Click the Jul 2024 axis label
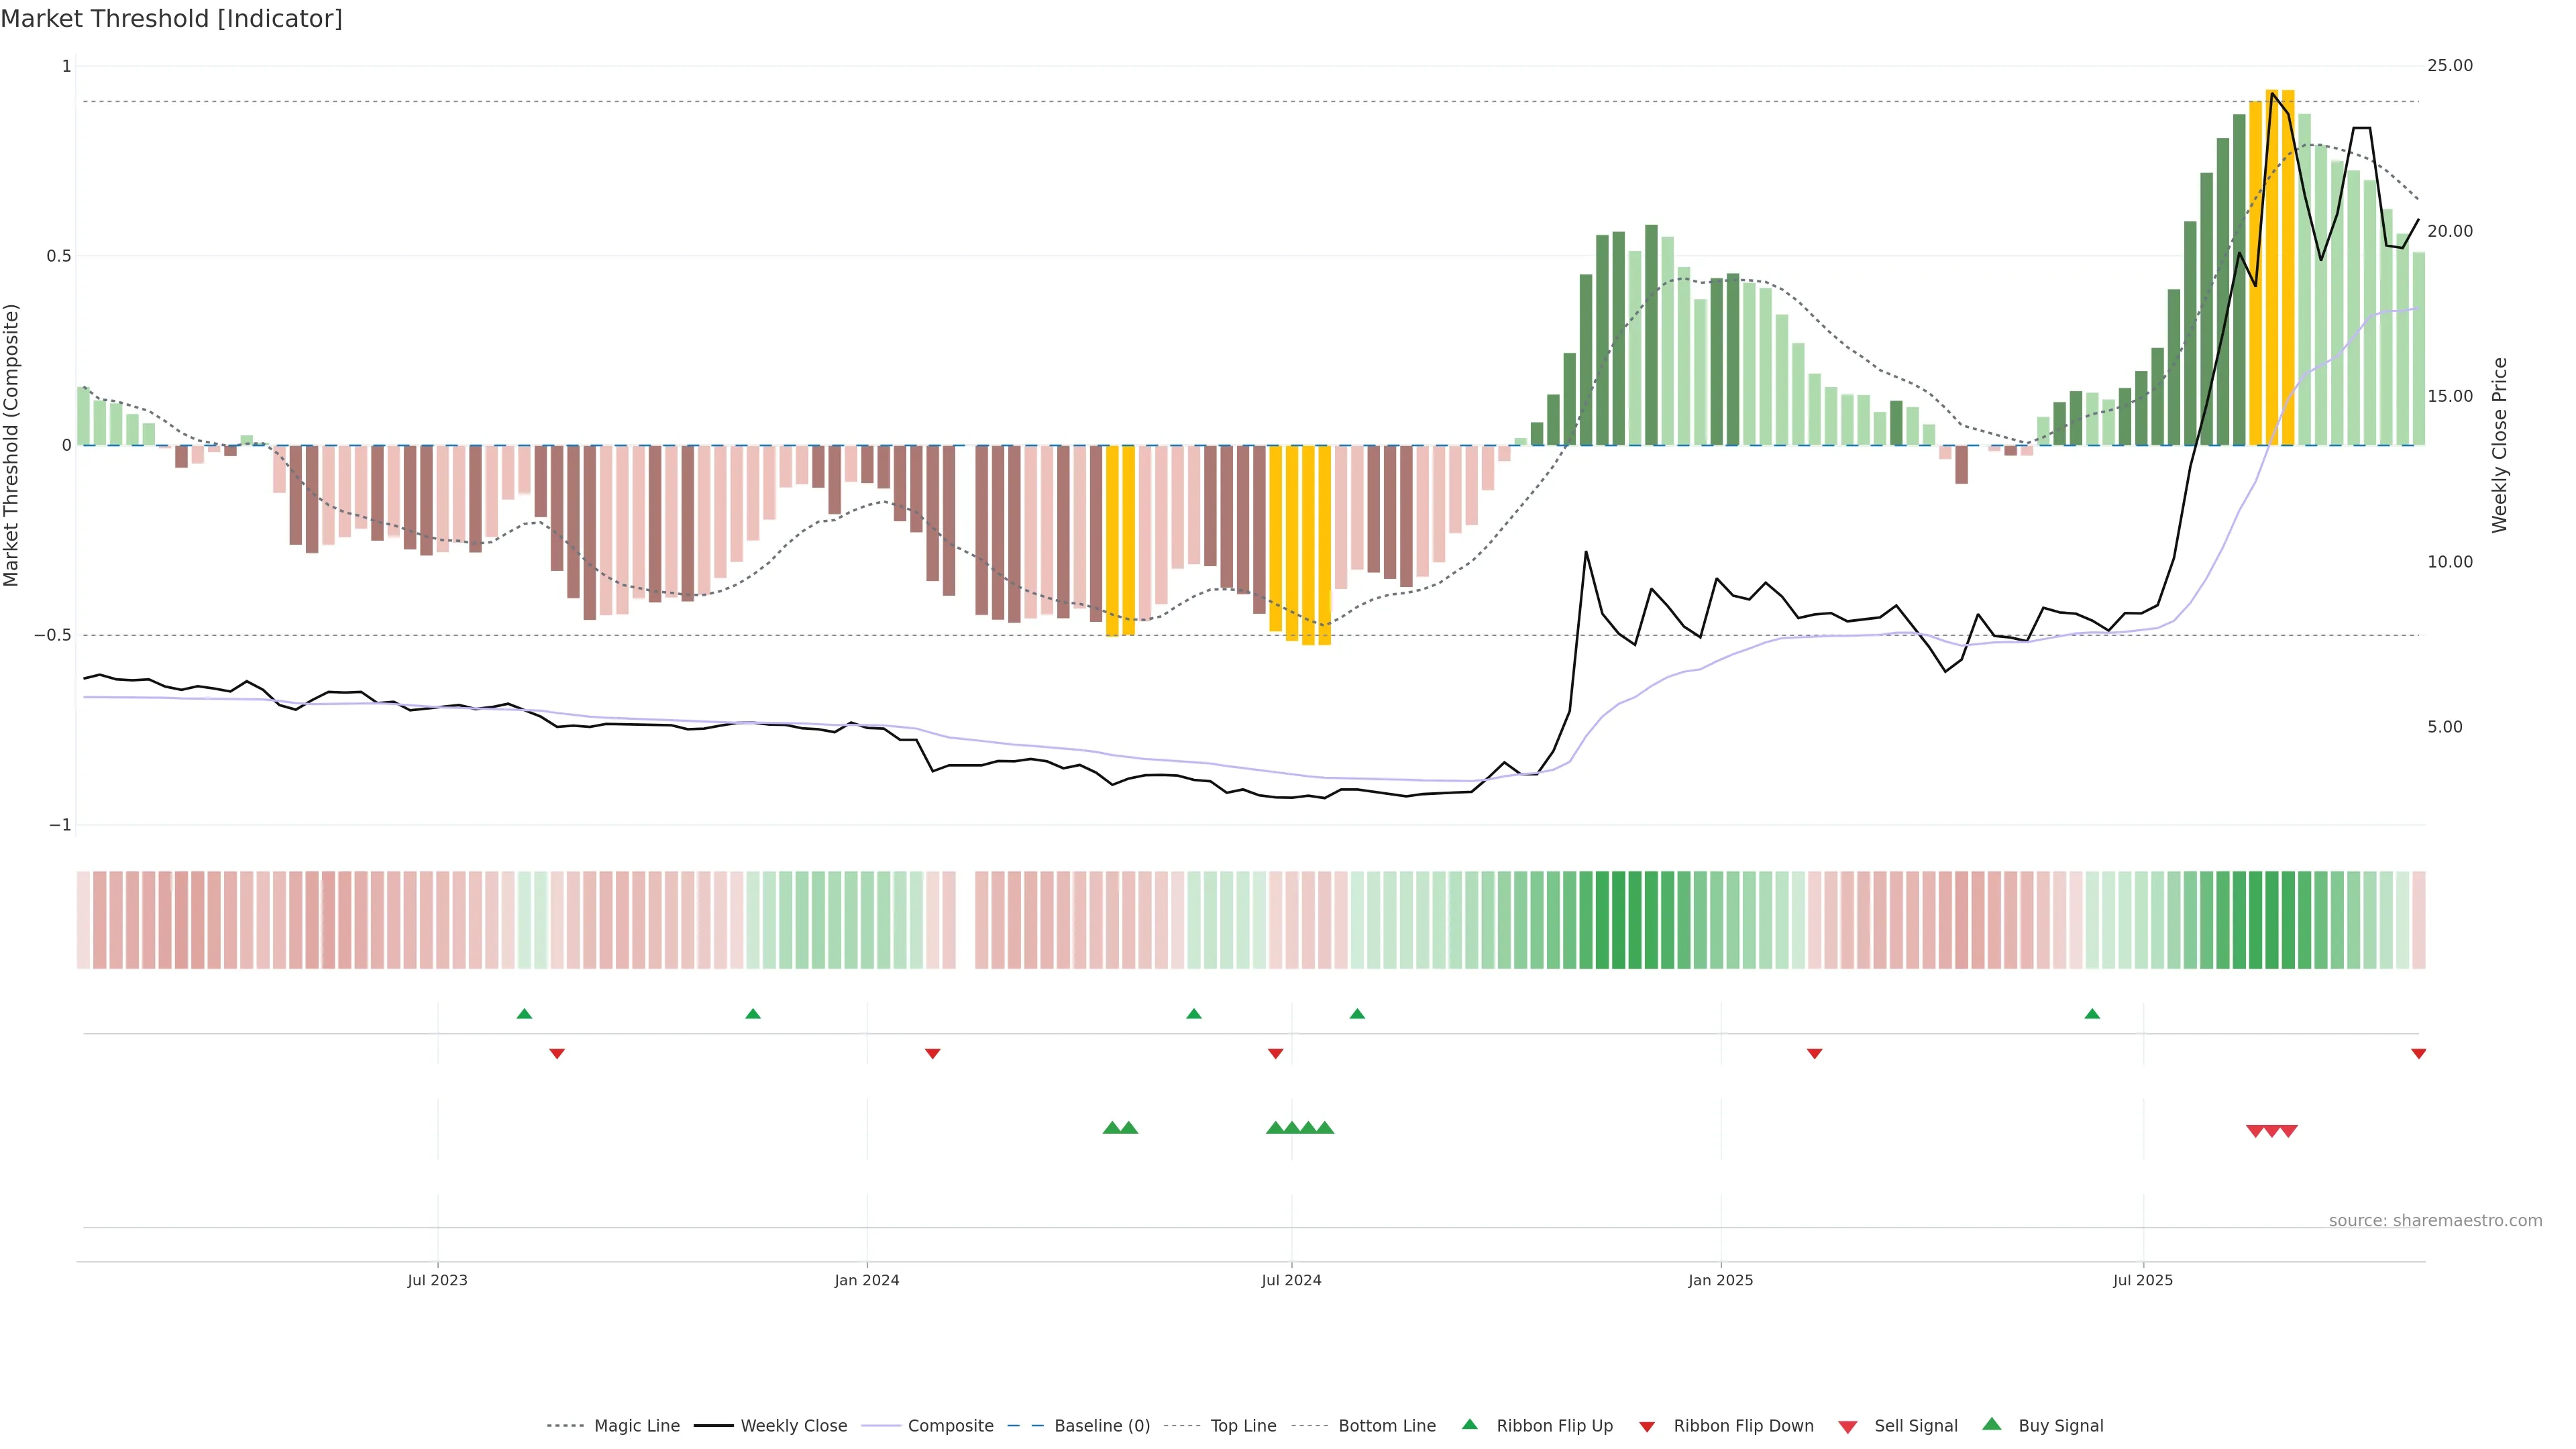 [1291, 1280]
